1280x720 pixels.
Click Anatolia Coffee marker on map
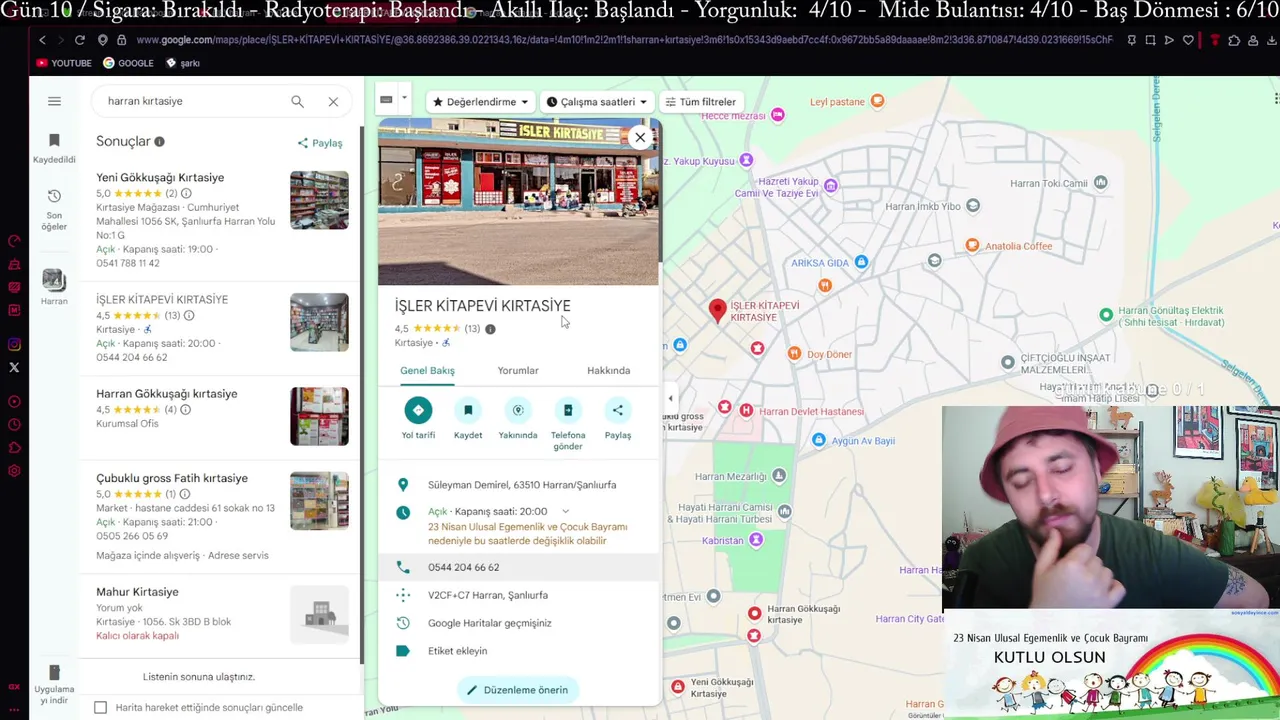[x=972, y=246]
